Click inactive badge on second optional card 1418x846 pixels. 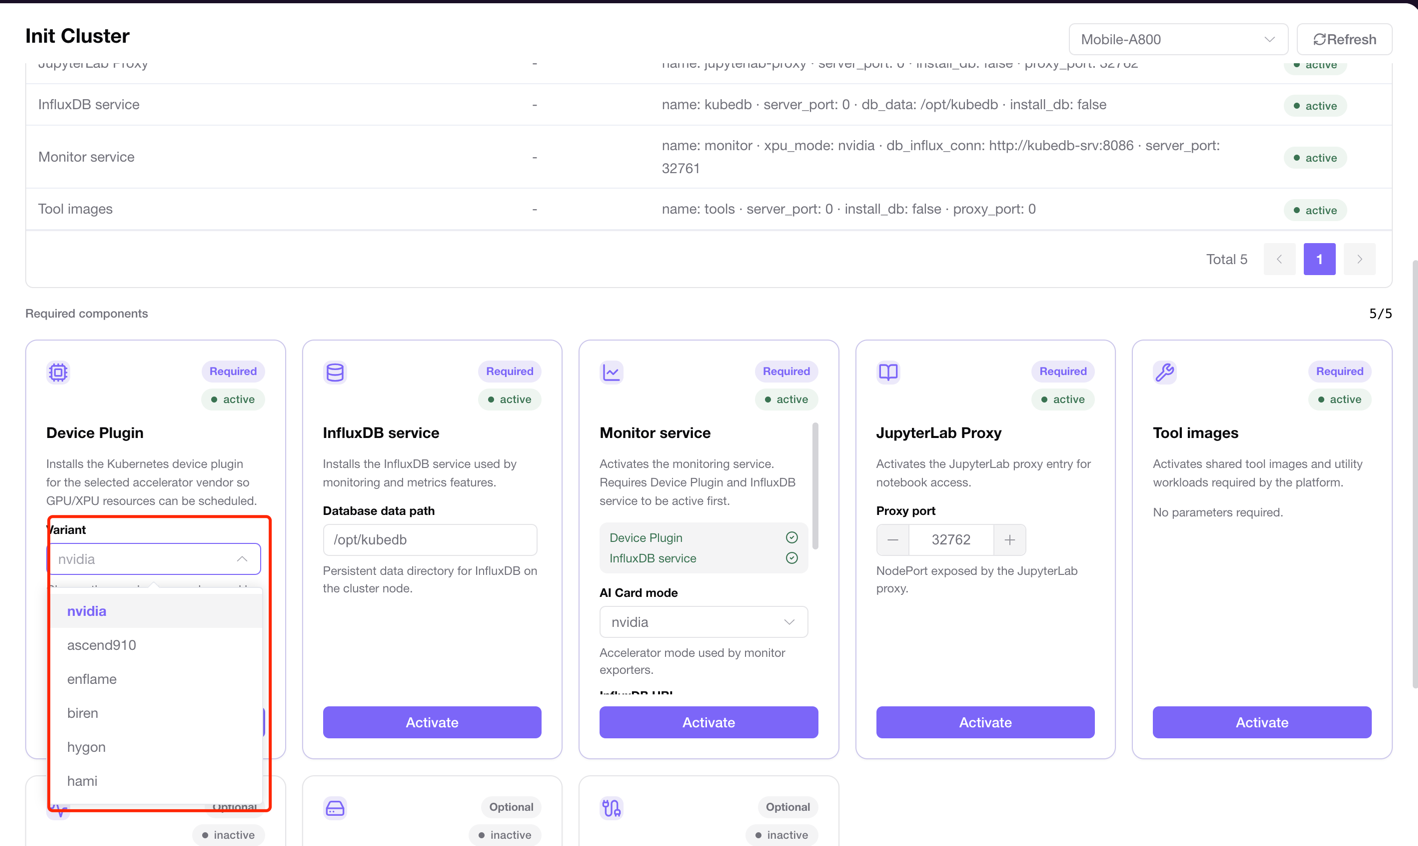pos(505,835)
